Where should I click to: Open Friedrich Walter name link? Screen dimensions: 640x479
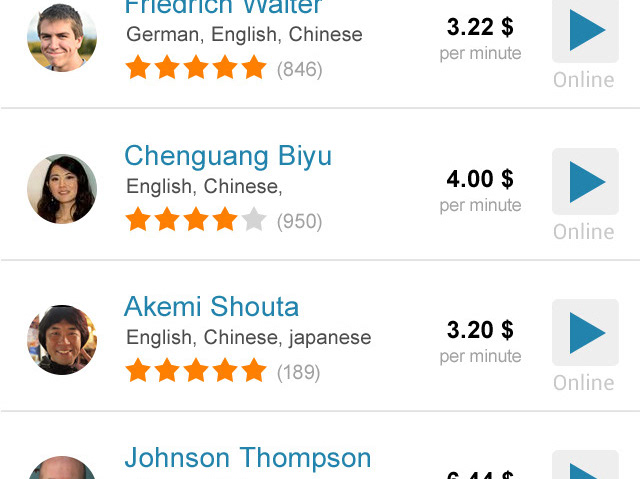click(x=223, y=7)
